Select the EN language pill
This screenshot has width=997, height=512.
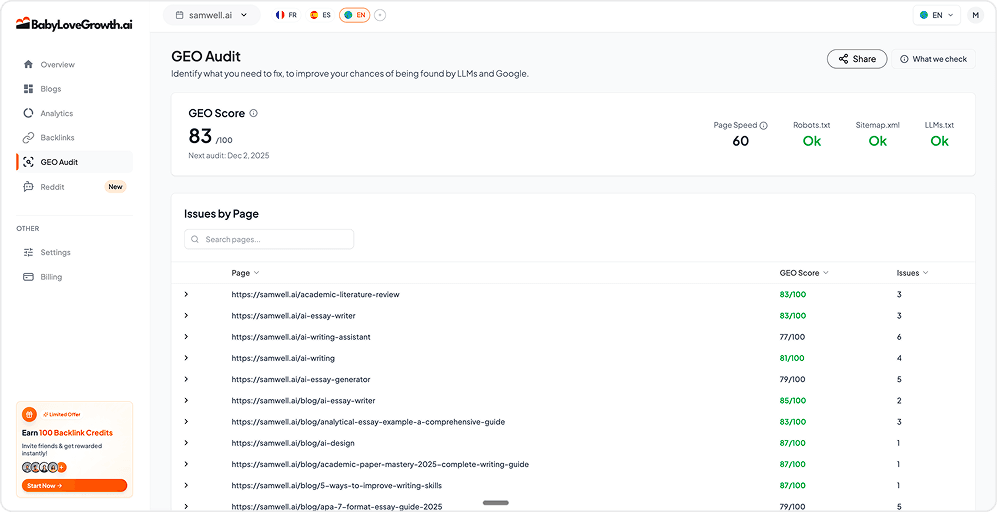pos(355,15)
